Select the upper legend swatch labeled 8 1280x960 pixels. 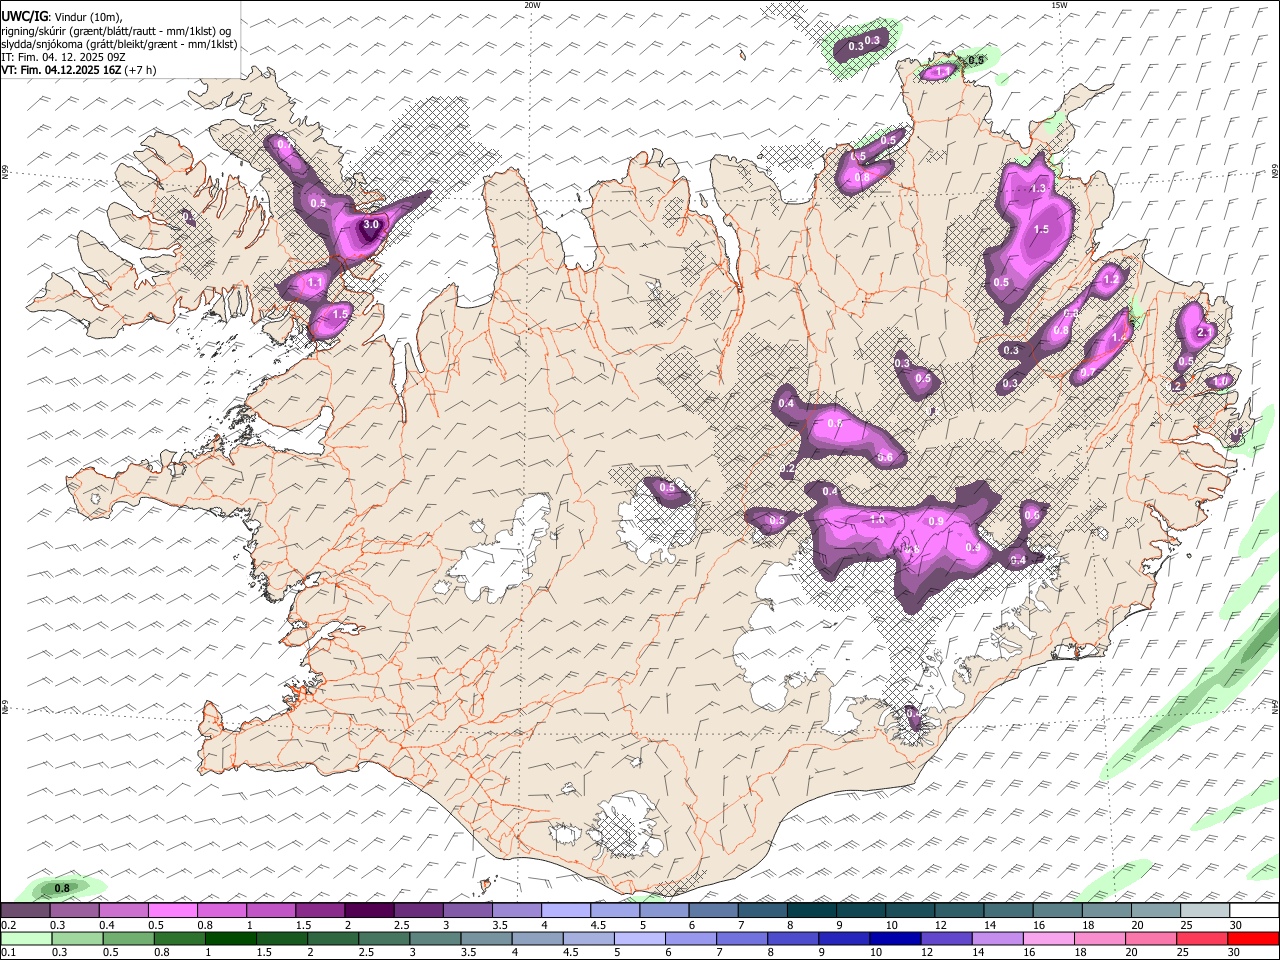811,910
